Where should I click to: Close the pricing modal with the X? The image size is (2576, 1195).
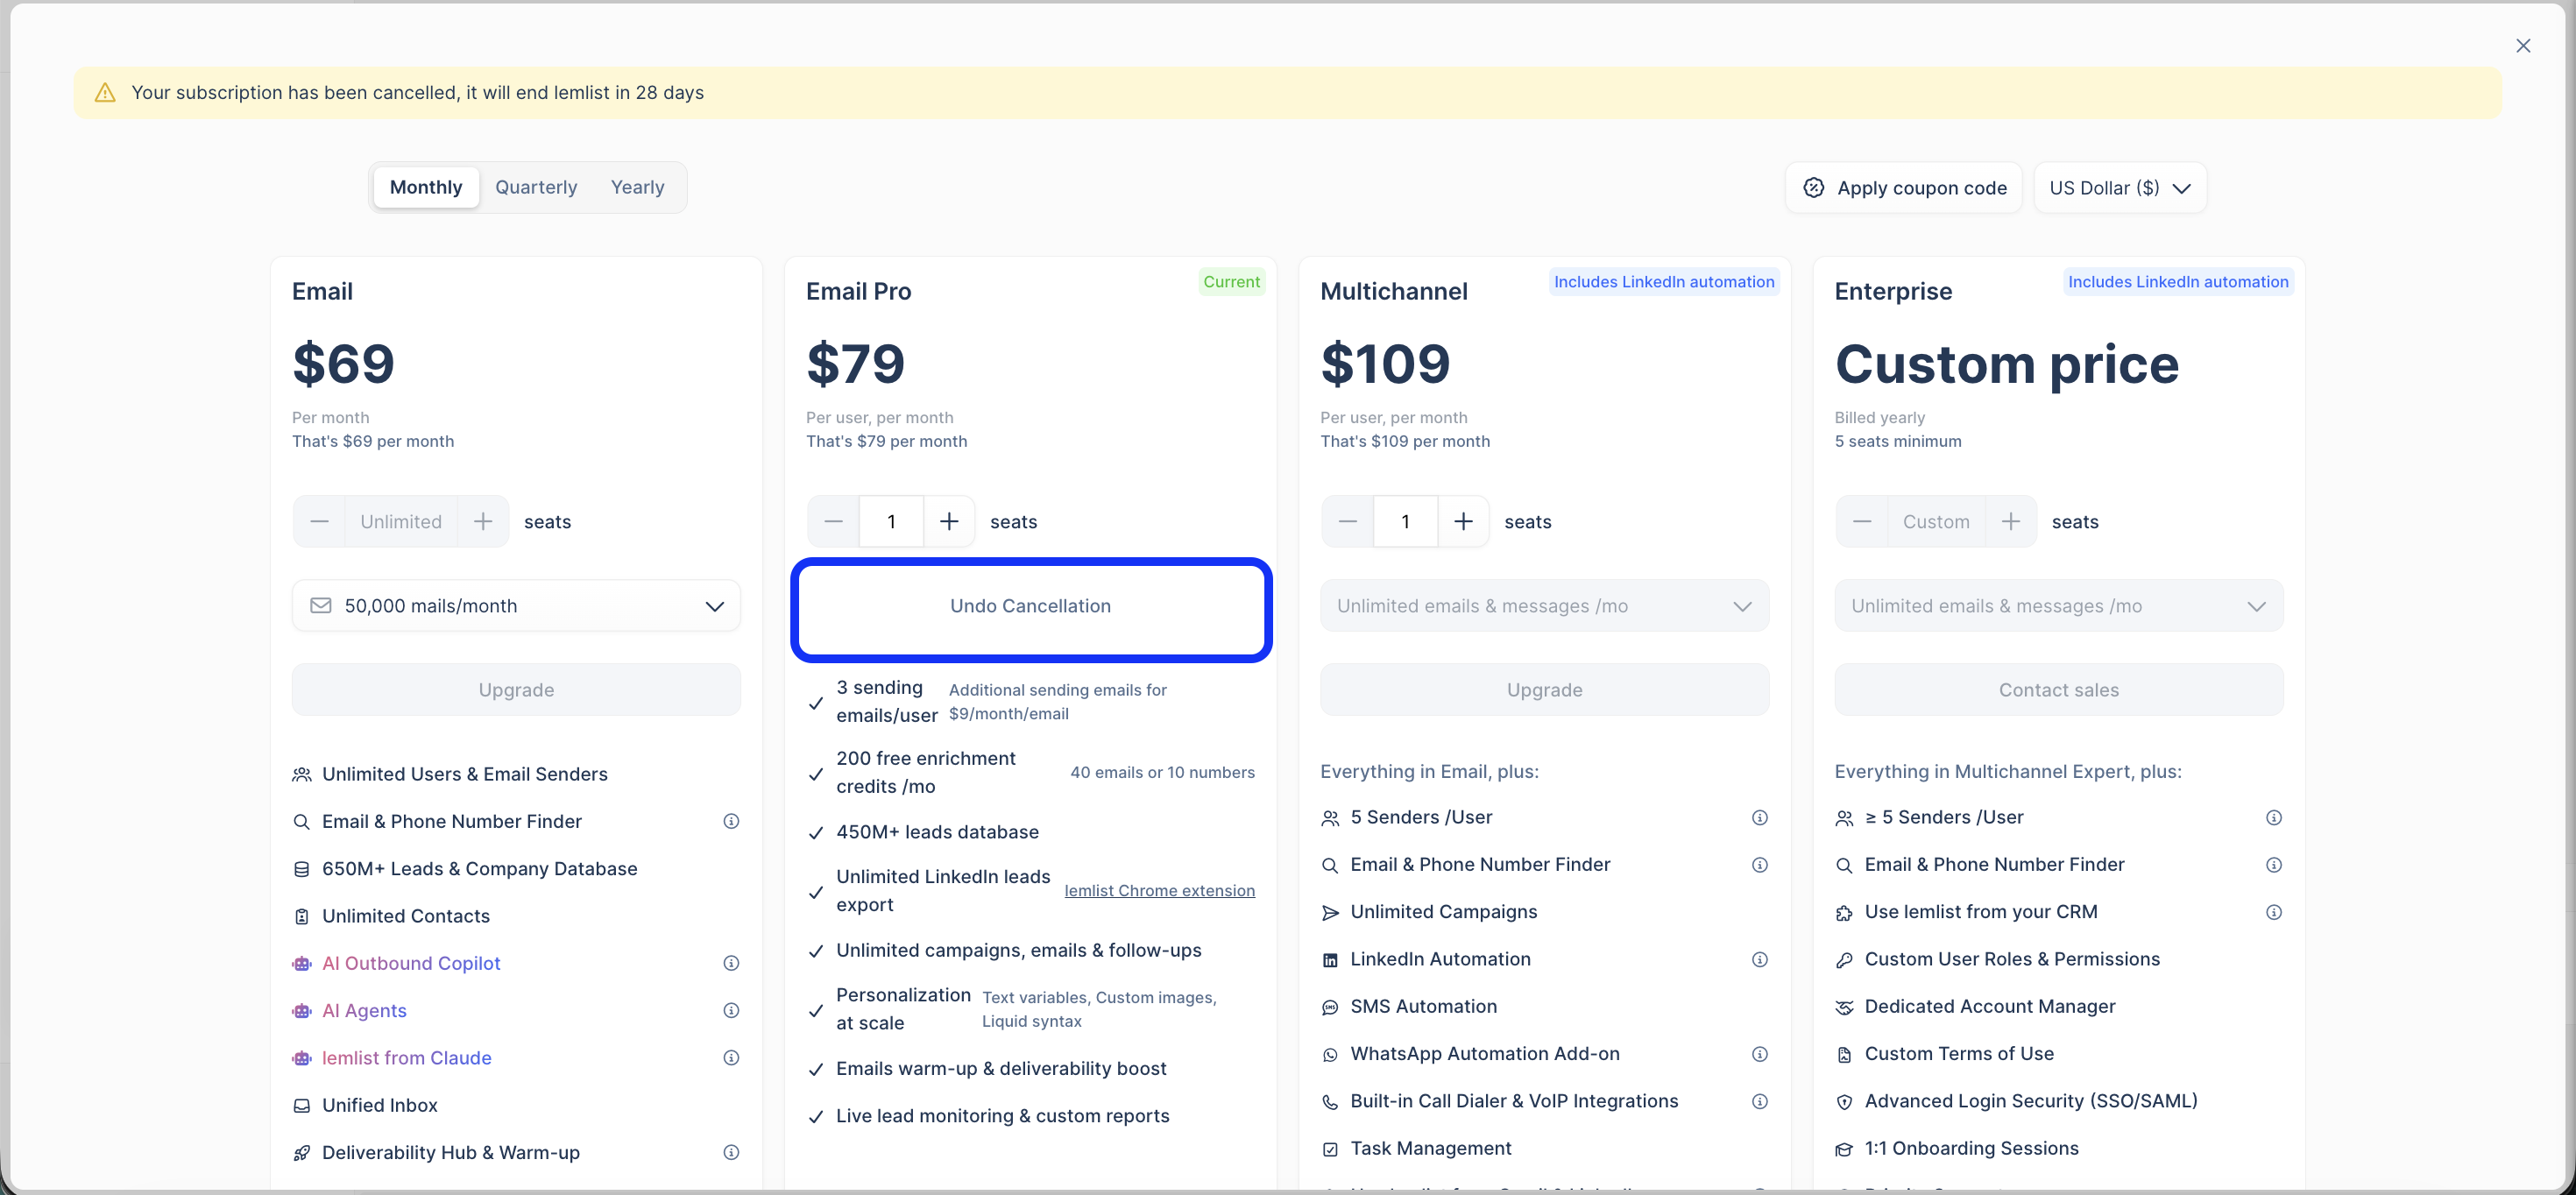point(2522,46)
